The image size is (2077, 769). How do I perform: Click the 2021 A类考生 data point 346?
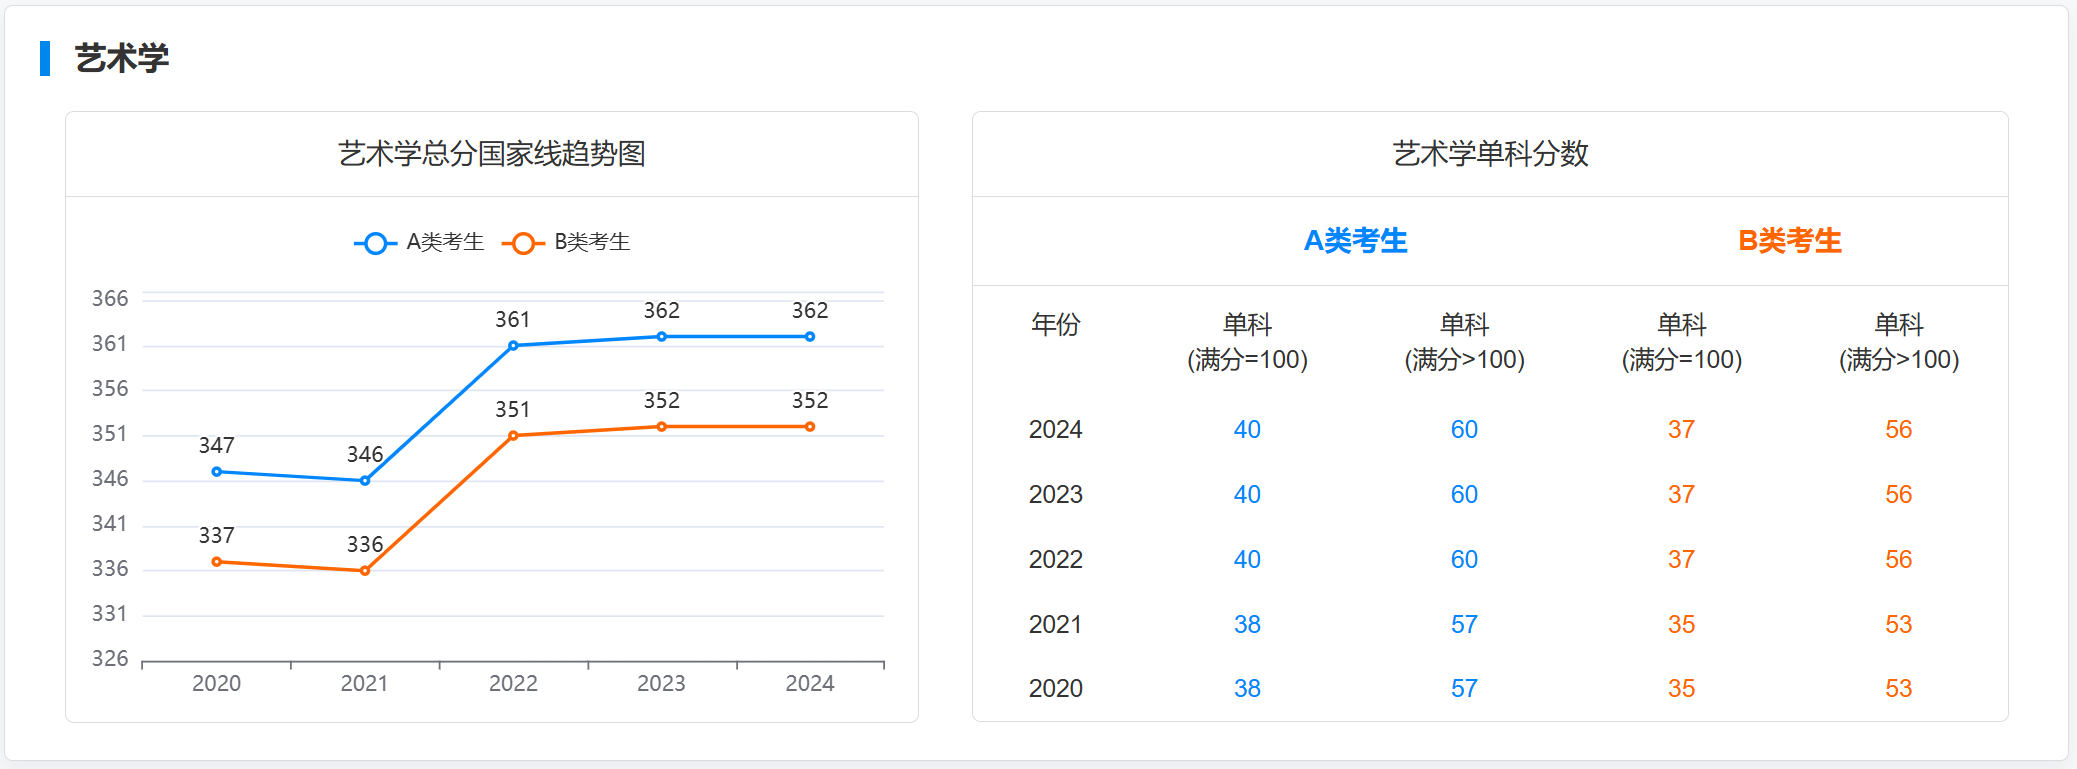(365, 481)
